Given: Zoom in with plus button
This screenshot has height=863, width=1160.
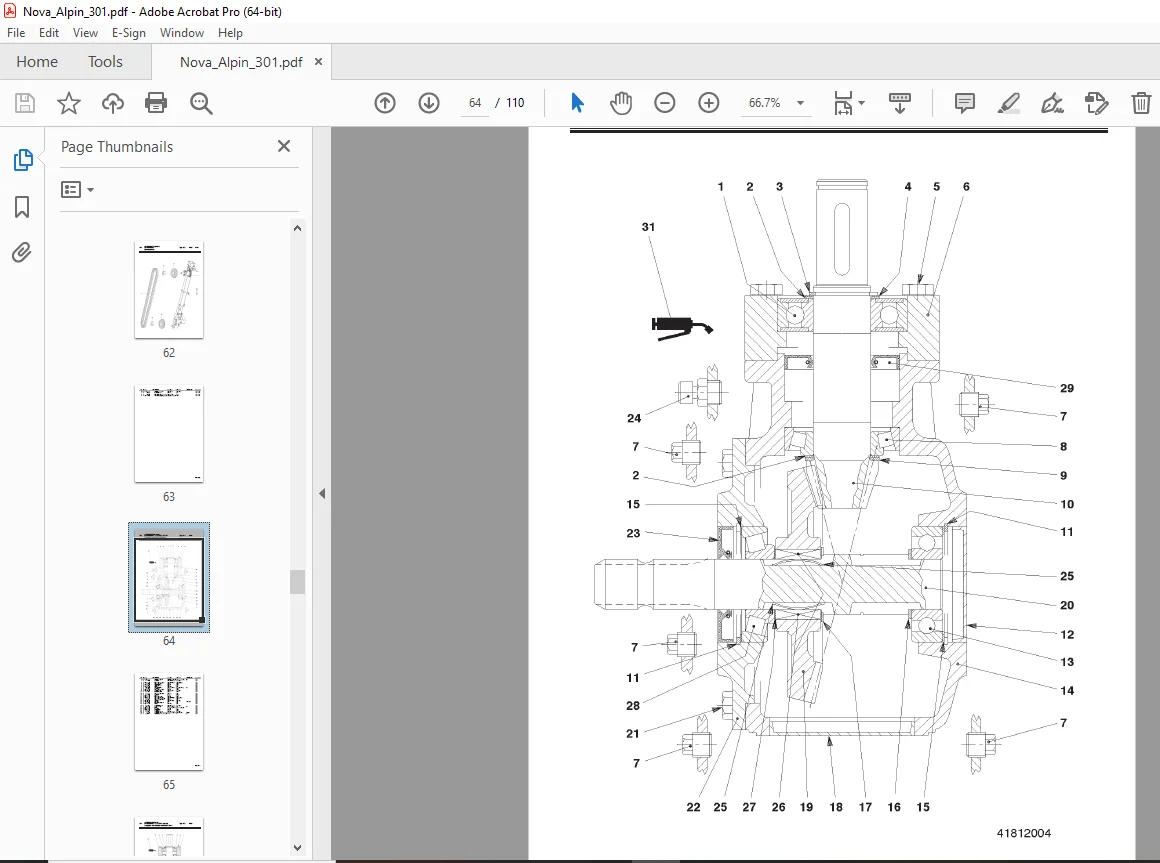Looking at the screenshot, I should tap(709, 103).
